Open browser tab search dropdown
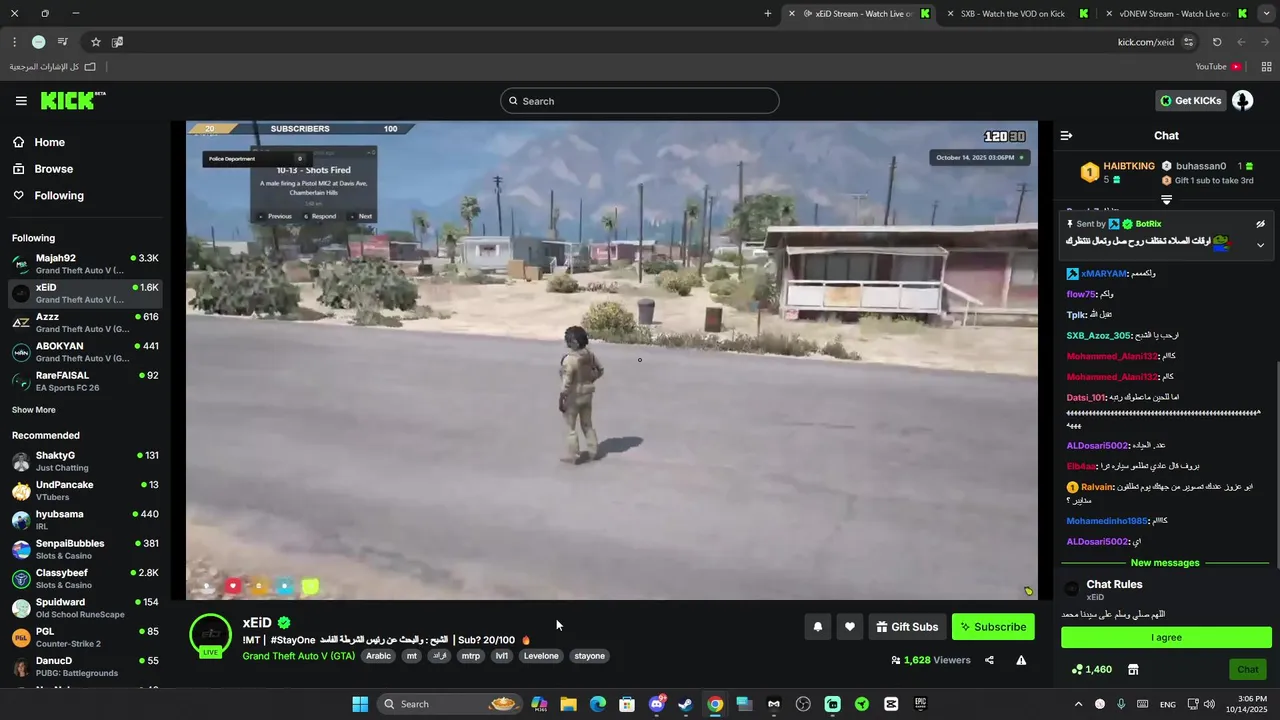 pos(1266,14)
